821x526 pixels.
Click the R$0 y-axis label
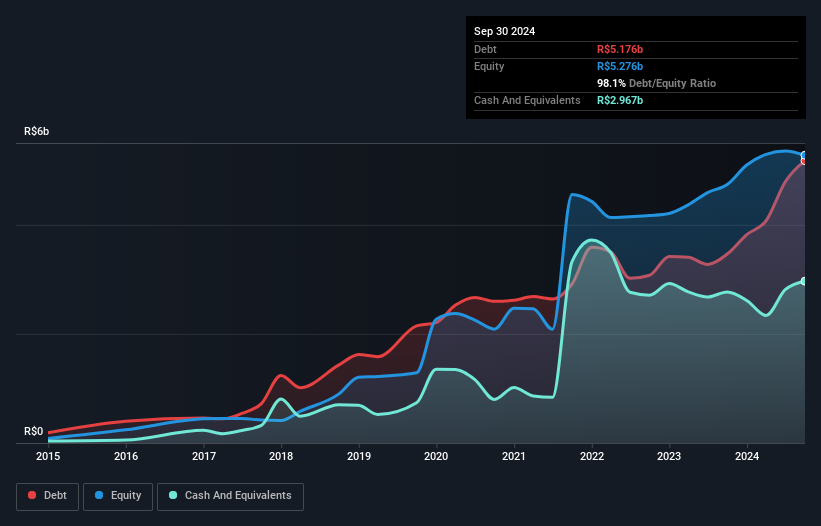point(34,431)
